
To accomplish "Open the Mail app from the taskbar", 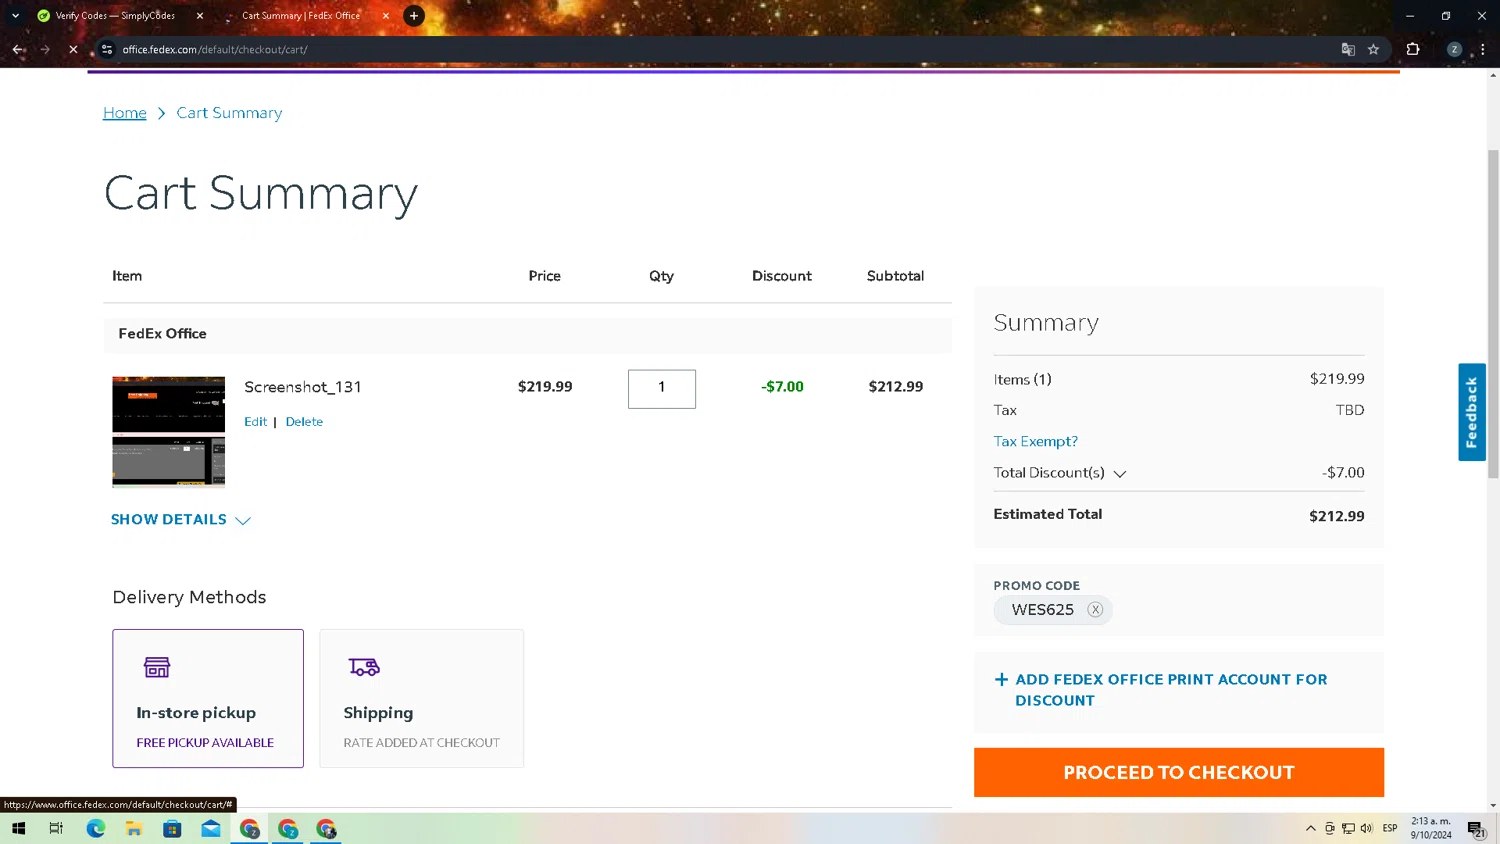I will tap(211, 828).
